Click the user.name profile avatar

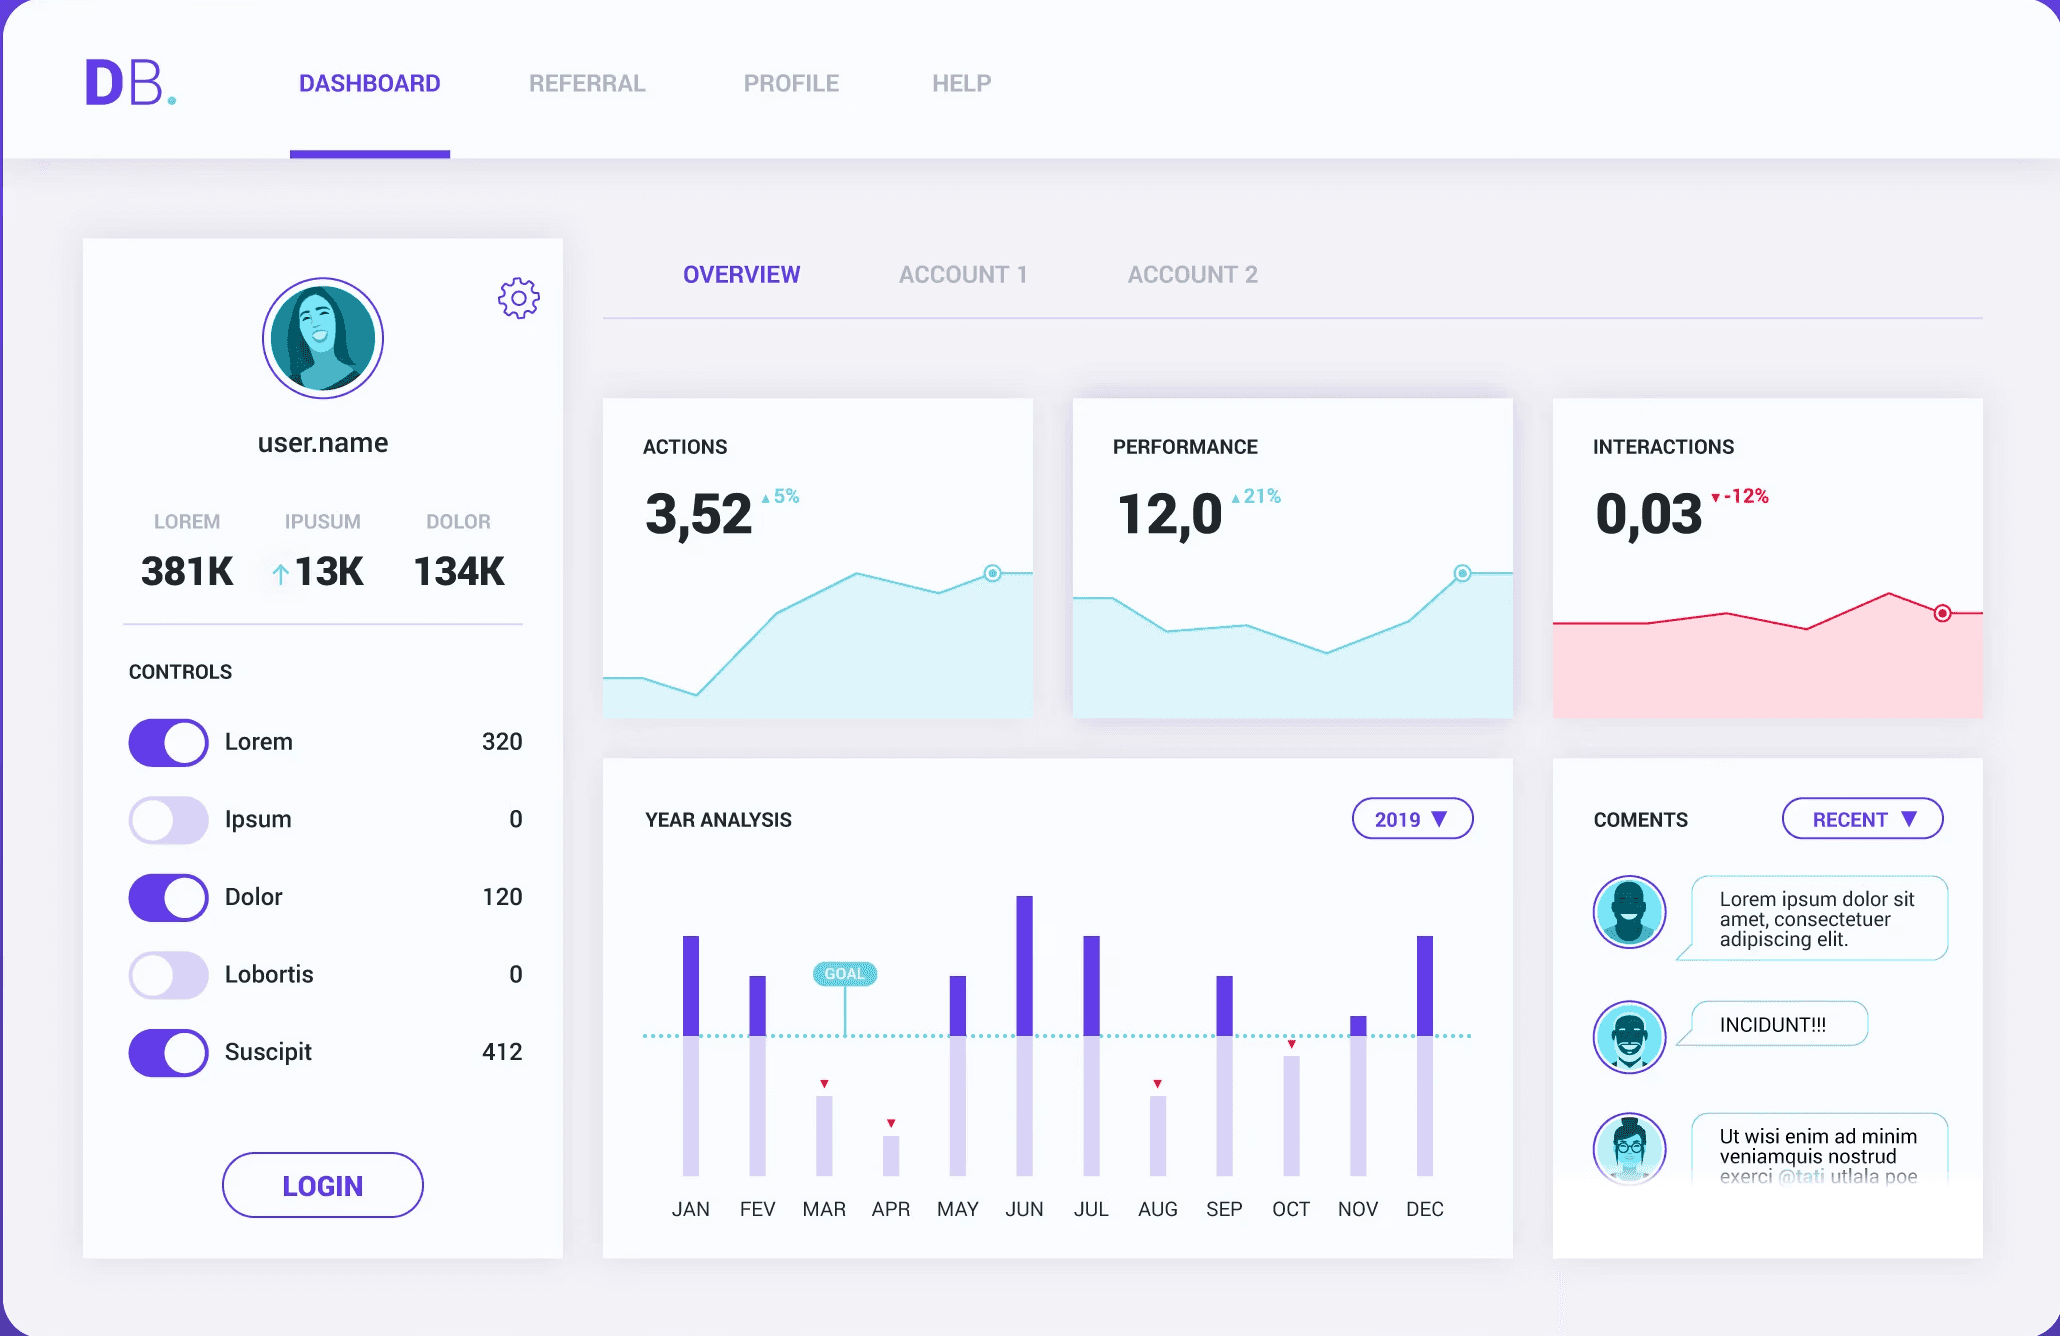[323, 338]
